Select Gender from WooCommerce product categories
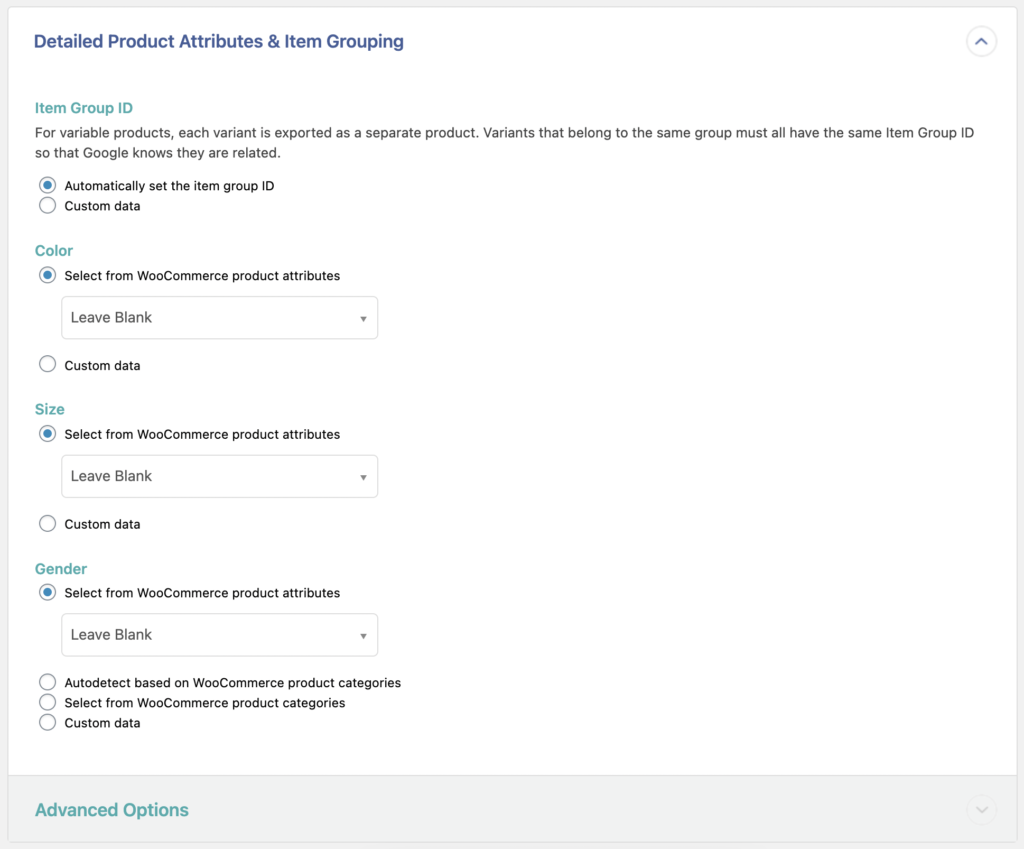 point(47,702)
